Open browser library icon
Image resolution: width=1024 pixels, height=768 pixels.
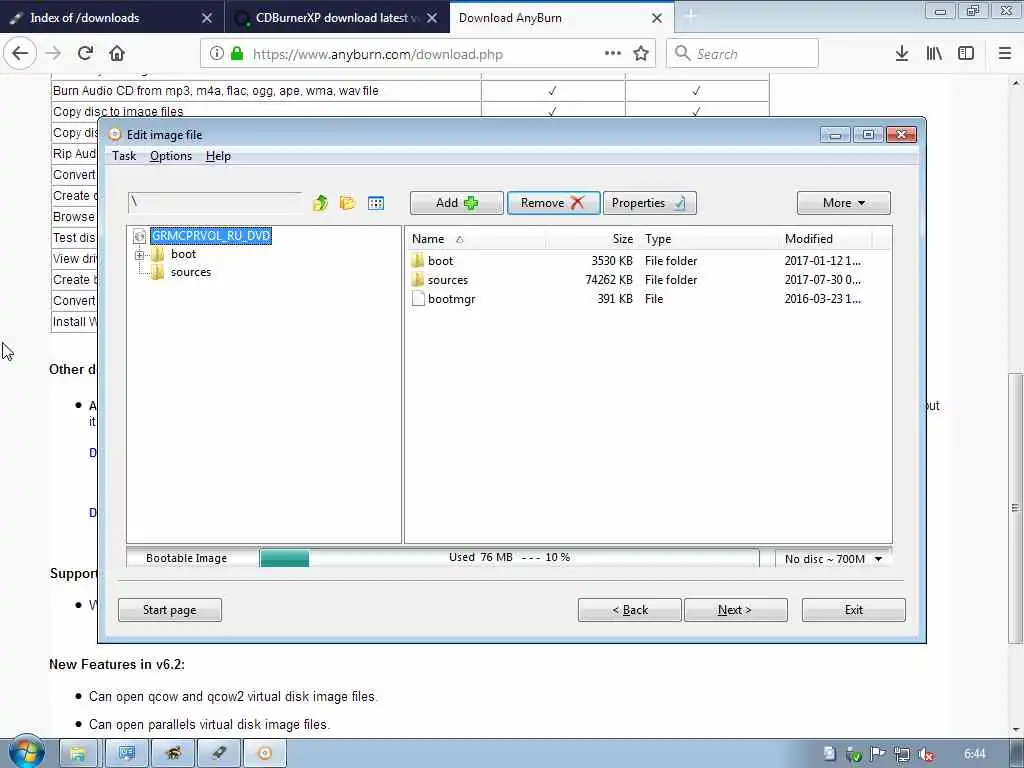934,54
